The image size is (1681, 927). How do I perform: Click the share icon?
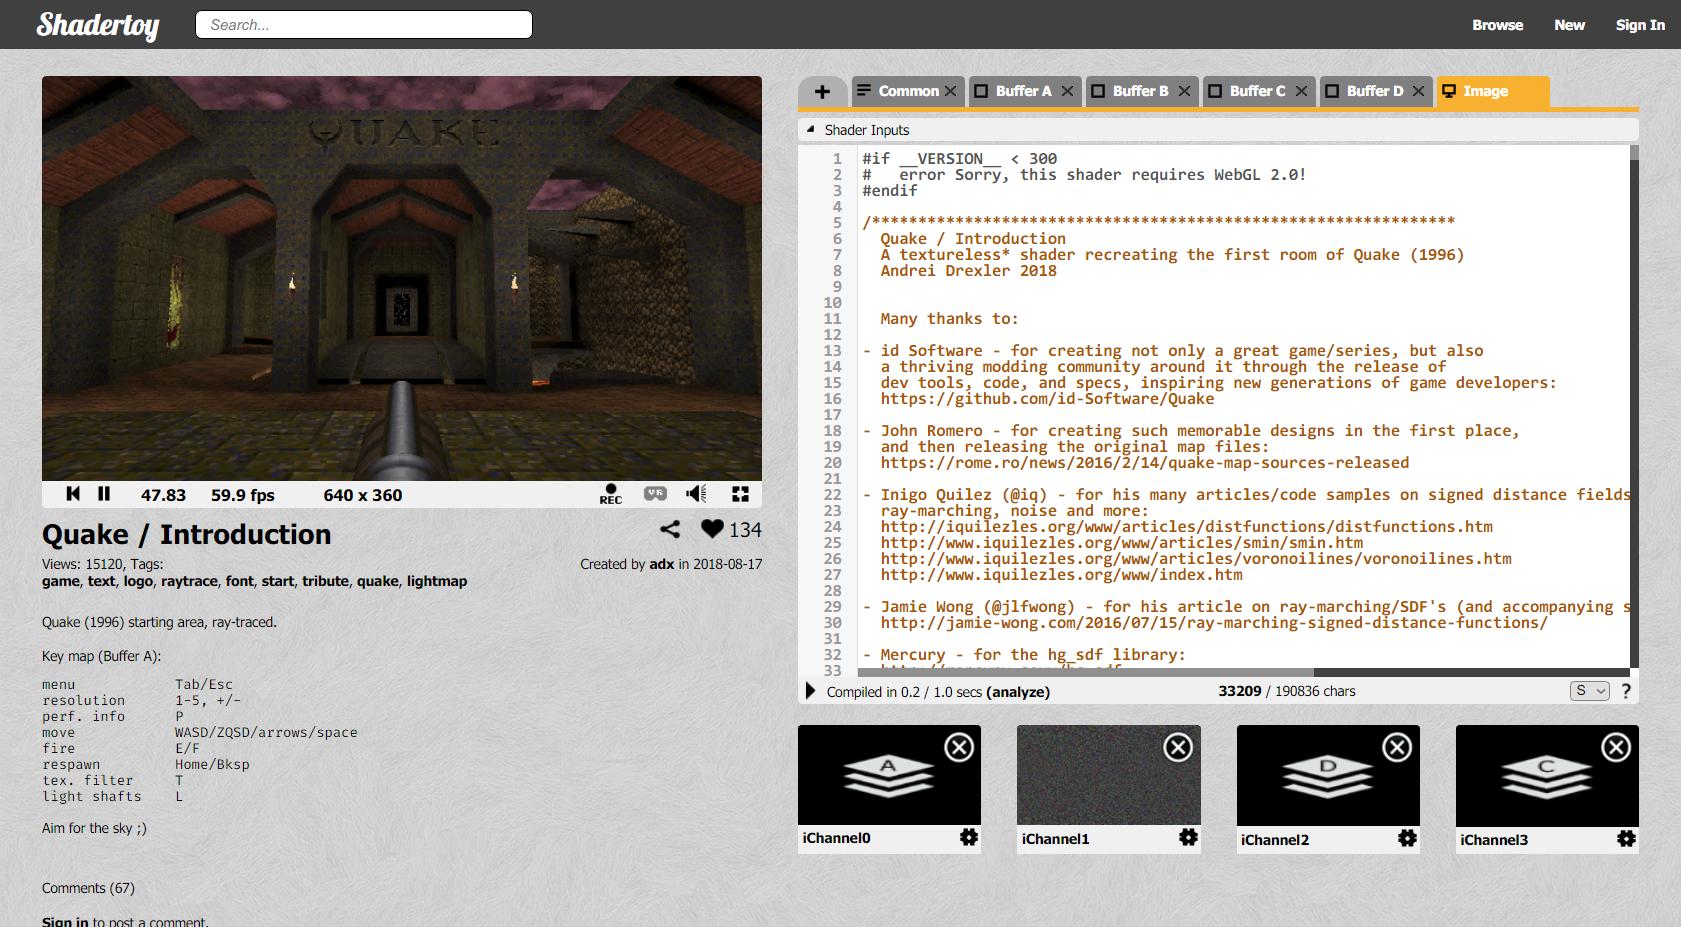(670, 530)
